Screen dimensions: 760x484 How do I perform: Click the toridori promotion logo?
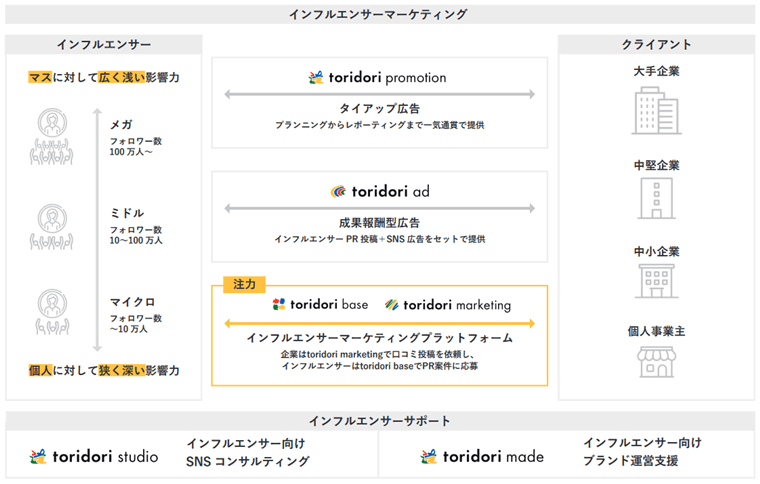(x=379, y=77)
